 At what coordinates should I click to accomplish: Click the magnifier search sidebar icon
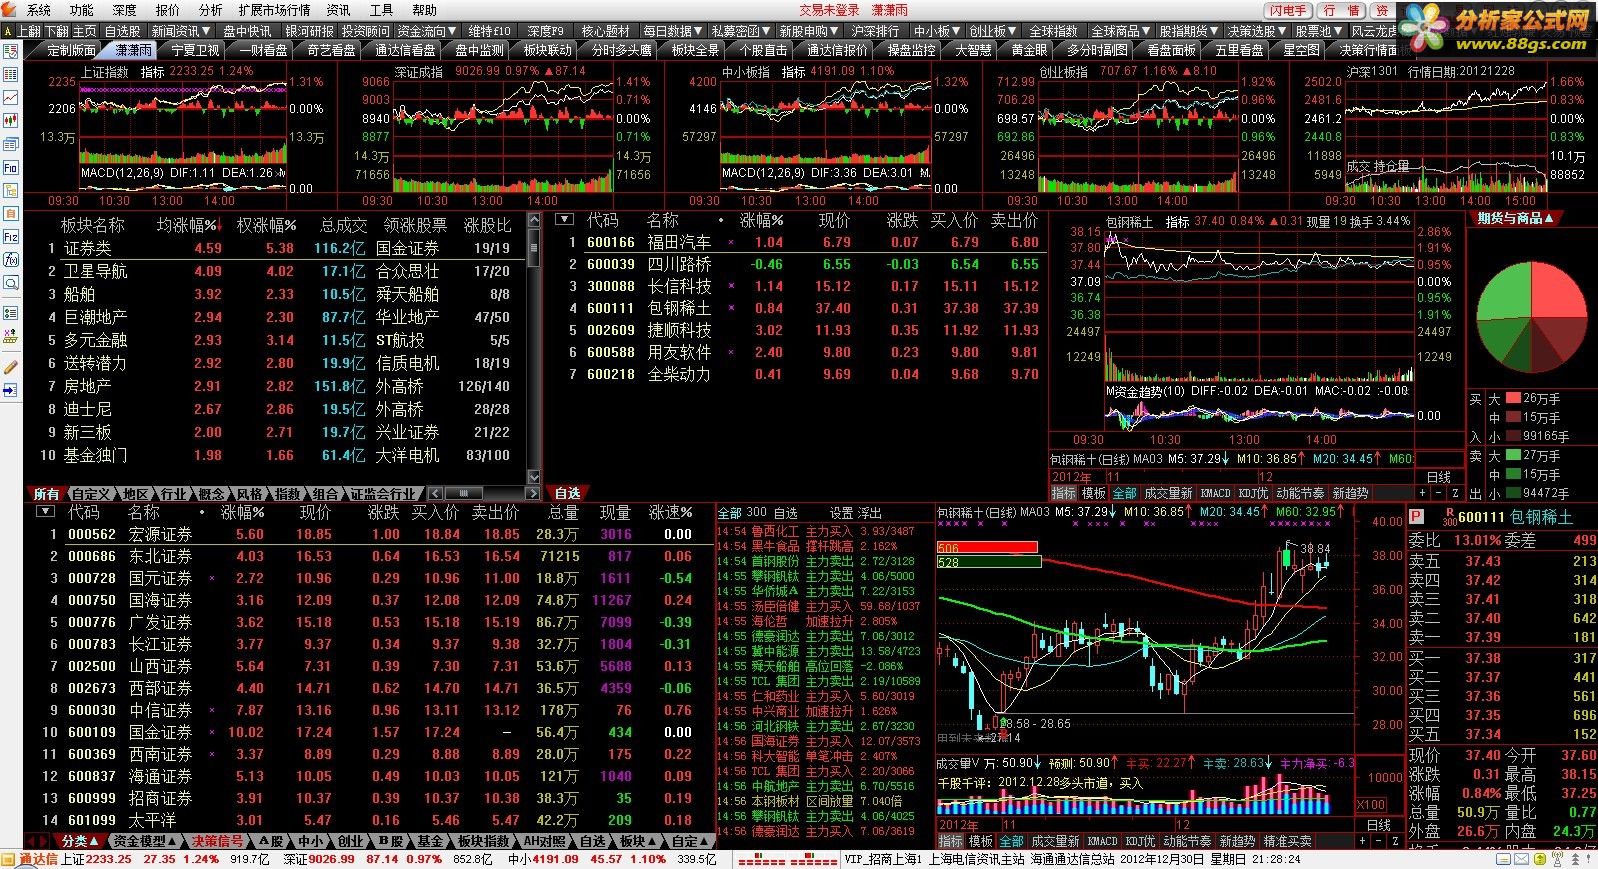pos(10,283)
